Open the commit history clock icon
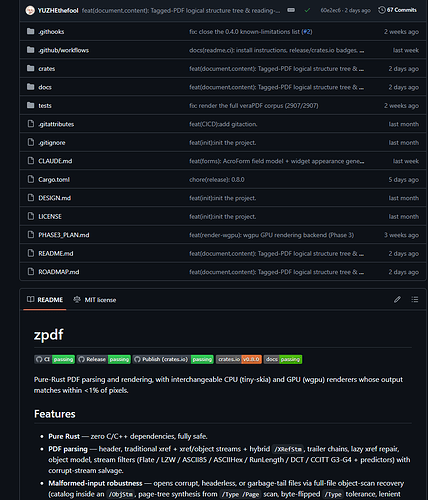Viewport: 428px width, 500px height. tap(381, 10)
